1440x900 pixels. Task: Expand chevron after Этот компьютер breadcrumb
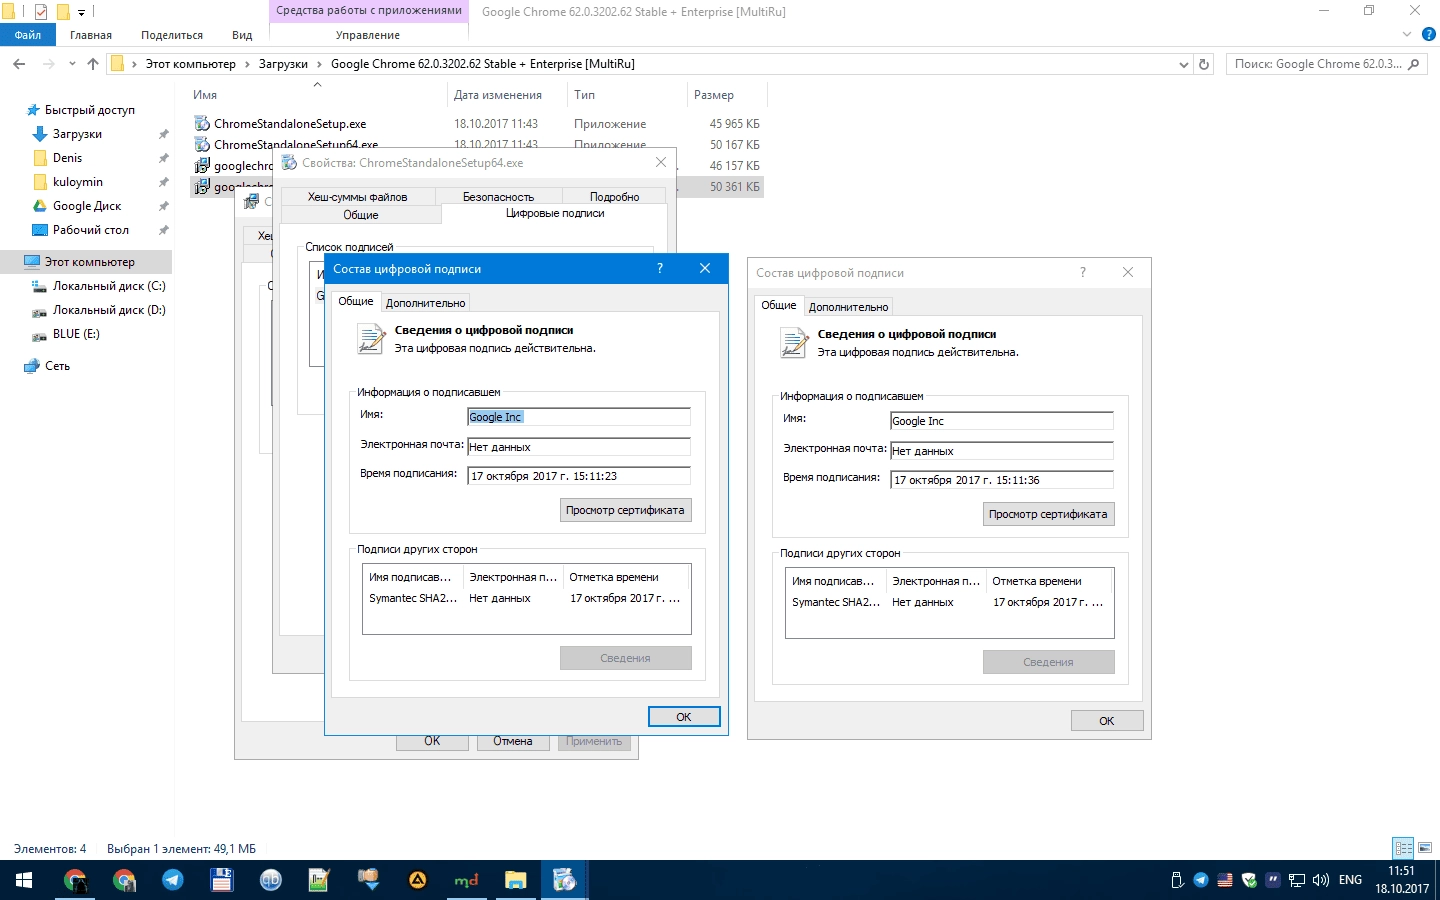click(247, 64)
